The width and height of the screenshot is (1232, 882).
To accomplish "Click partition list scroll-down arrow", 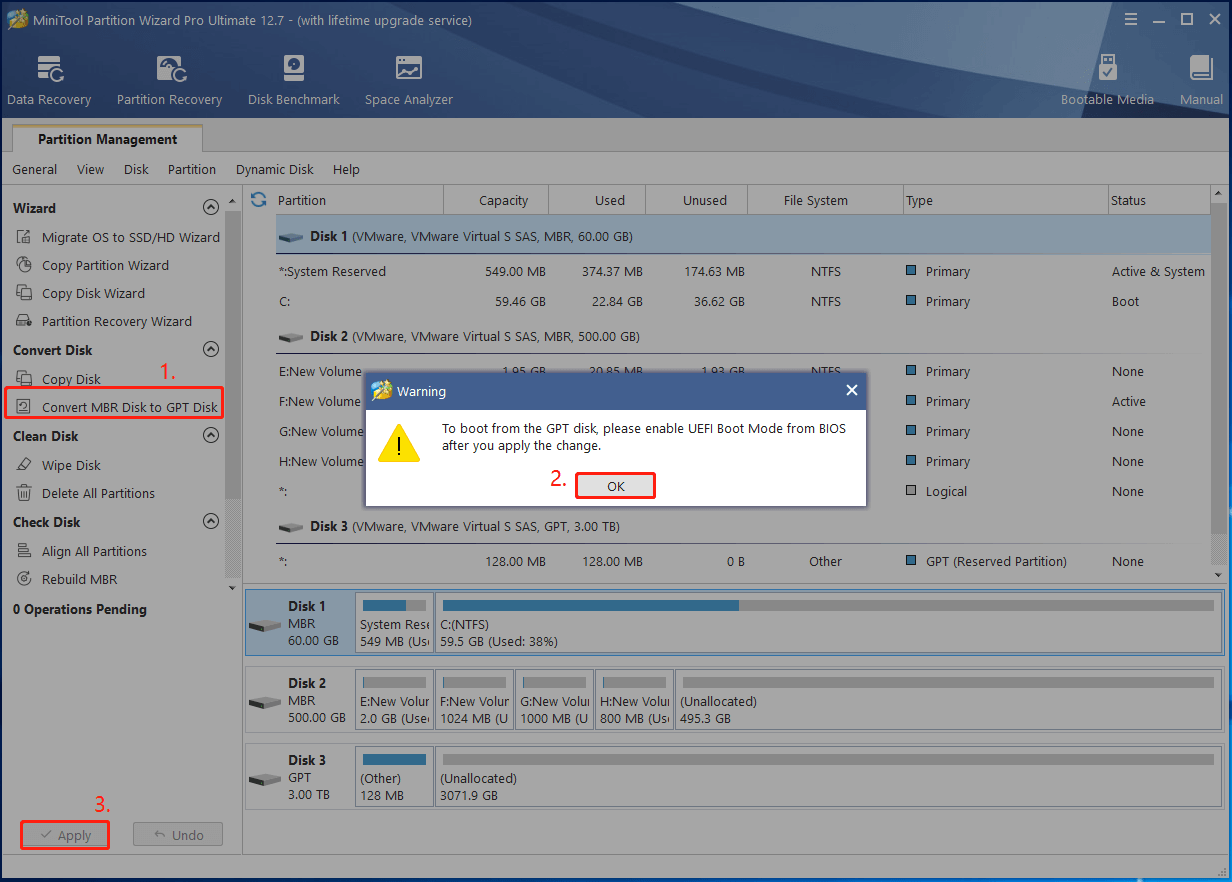I will pyautogui.click(x=1219, y=575).
